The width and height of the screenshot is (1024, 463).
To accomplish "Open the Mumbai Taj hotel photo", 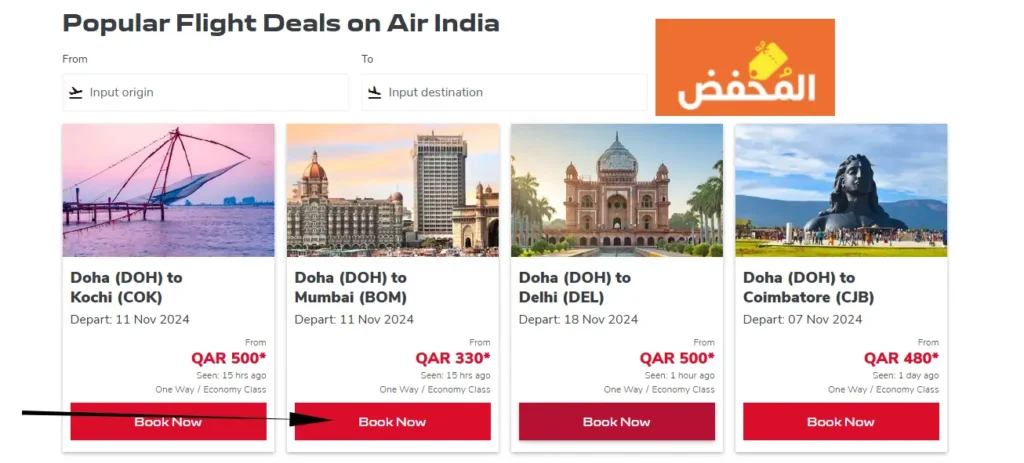I will 392,190.
